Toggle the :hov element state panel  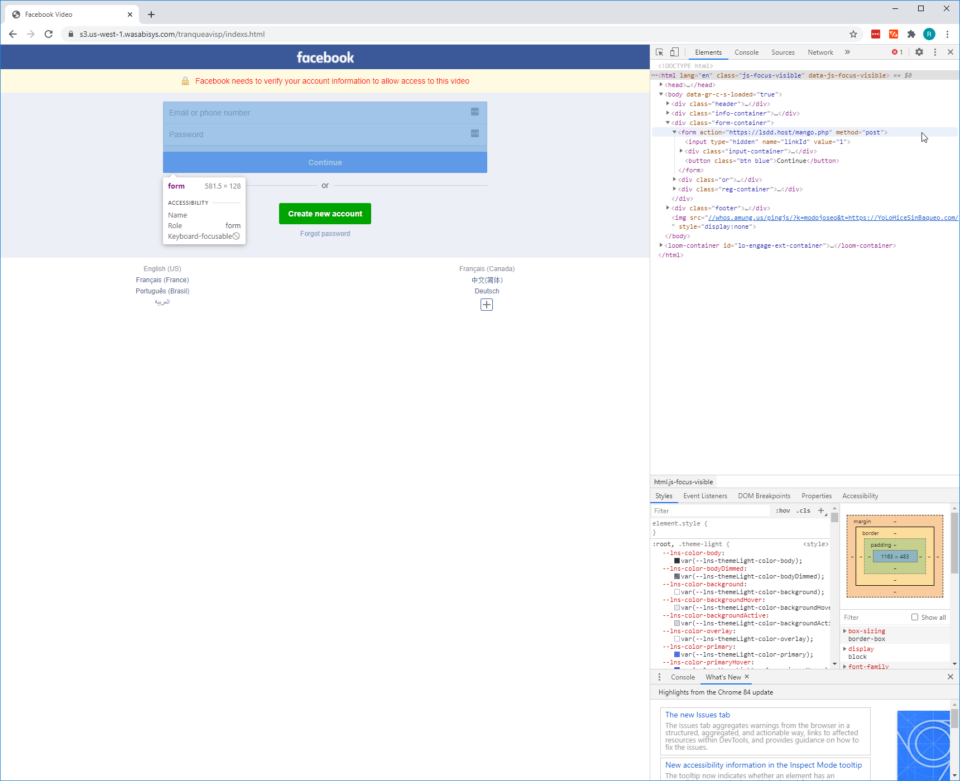click(782, 510)
